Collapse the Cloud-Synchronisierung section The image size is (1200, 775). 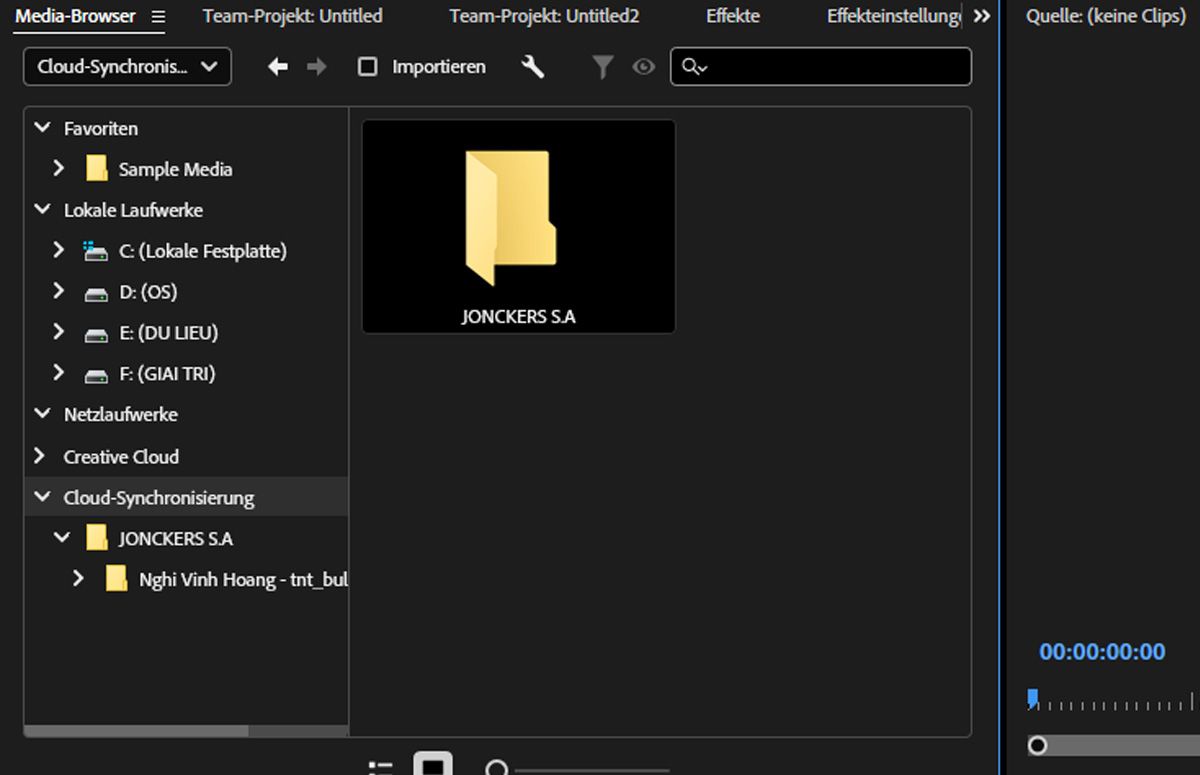tap(42, 497)
